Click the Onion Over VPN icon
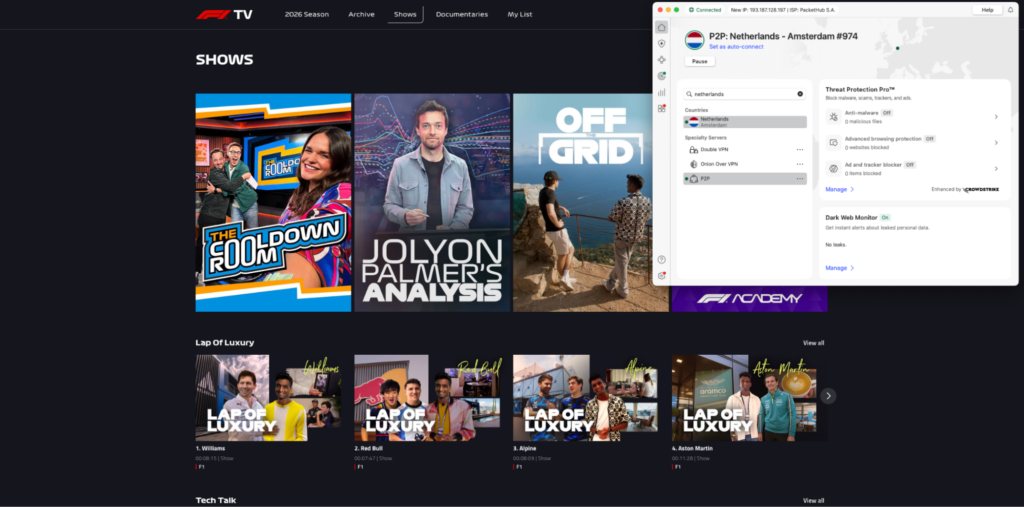The width and height of the screenshot is (1024, 507). click(x=694, y=164)
